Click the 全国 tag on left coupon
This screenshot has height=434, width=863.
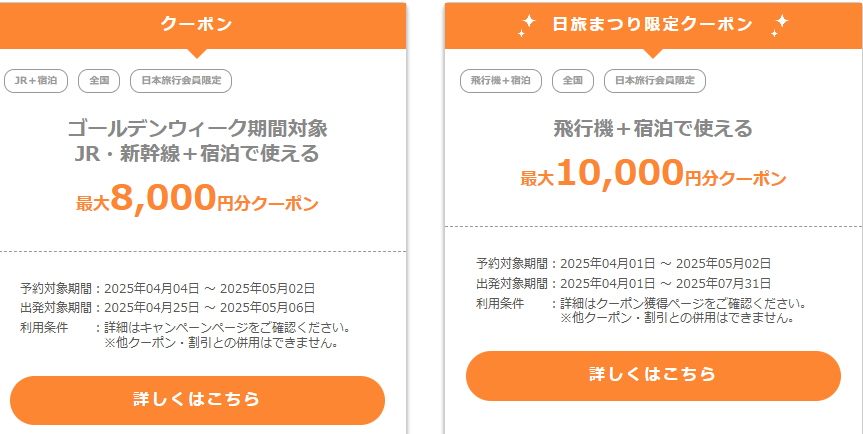coord(99,81)
